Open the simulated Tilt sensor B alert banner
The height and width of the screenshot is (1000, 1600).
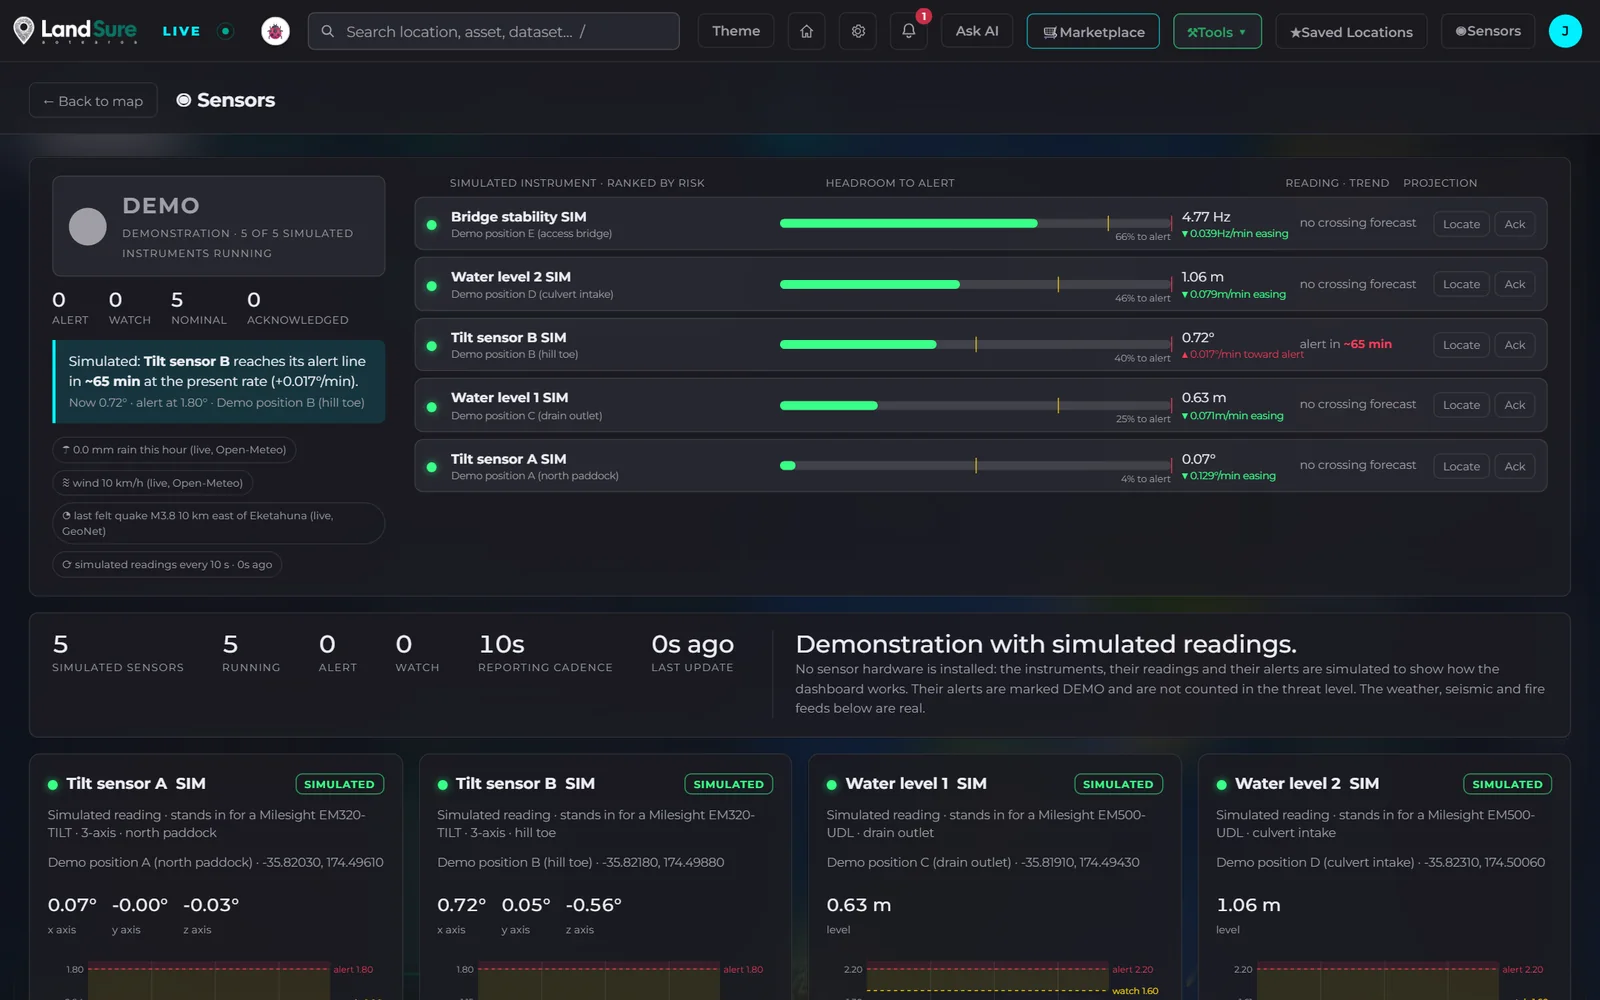click(x=218, y=381)
